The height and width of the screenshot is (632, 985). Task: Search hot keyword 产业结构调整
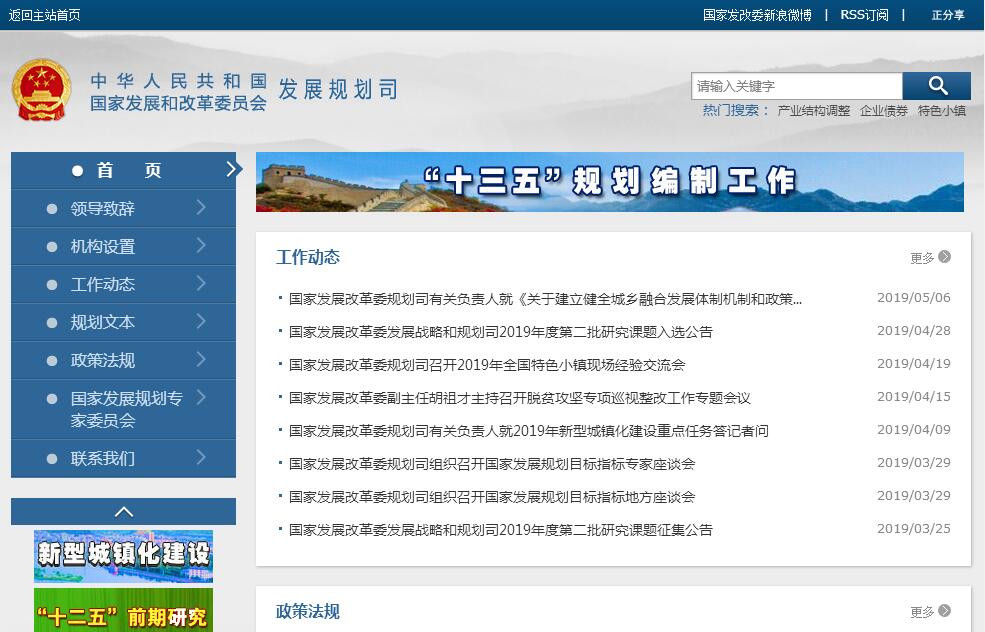click(x=814, y=111)
